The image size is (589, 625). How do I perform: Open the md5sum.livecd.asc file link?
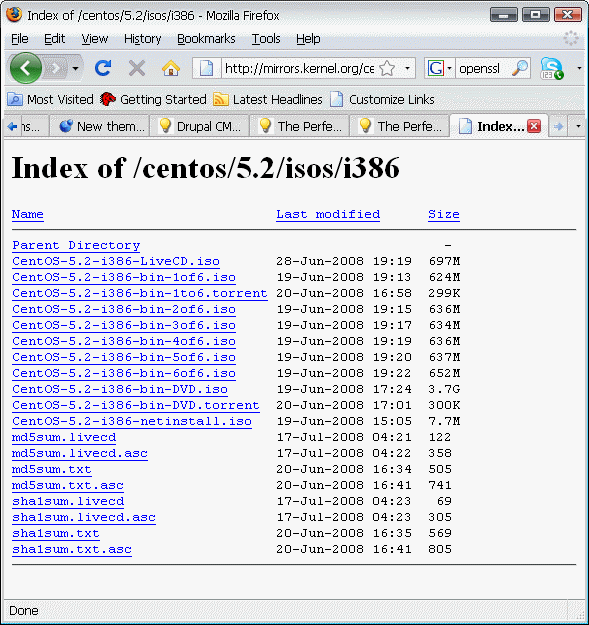[80, 453]
